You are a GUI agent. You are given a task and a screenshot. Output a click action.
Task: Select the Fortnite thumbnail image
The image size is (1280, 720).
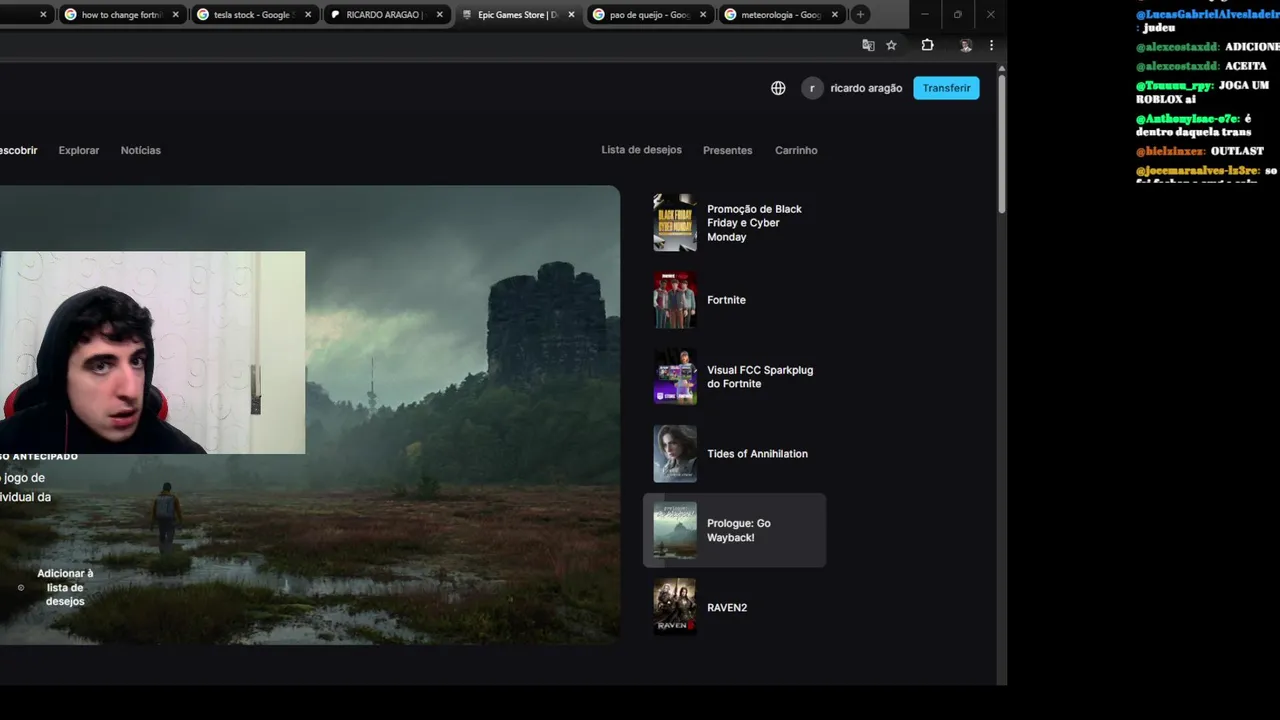[675, 300]
